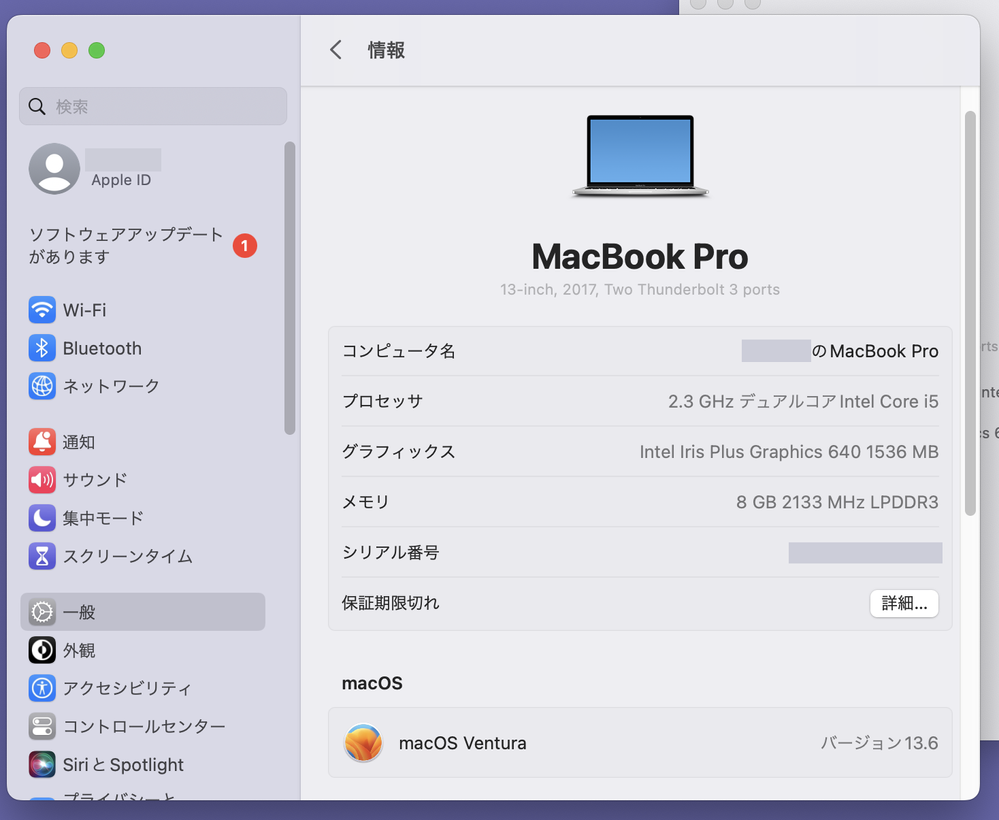Screen dimensions: 999x820
Task: Click the red update badge
Action: (245, 245)
